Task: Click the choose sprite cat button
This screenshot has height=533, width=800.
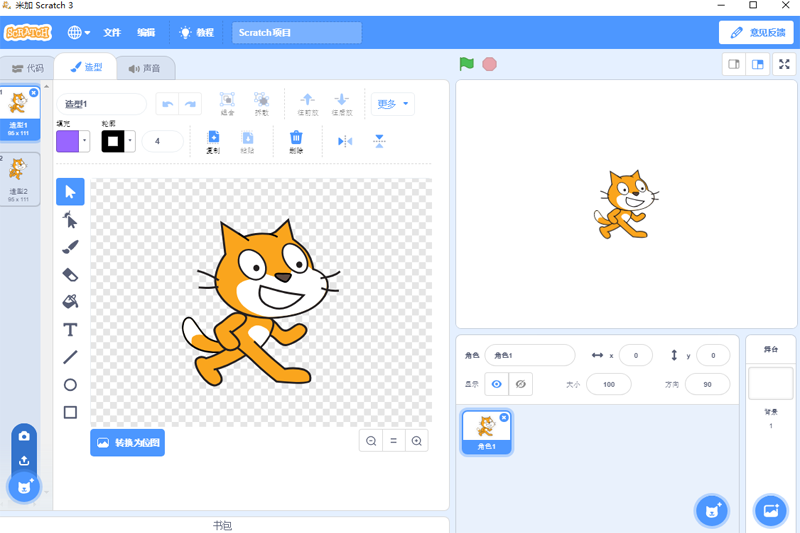Action: pyautogui.click(x=712, y=511)
